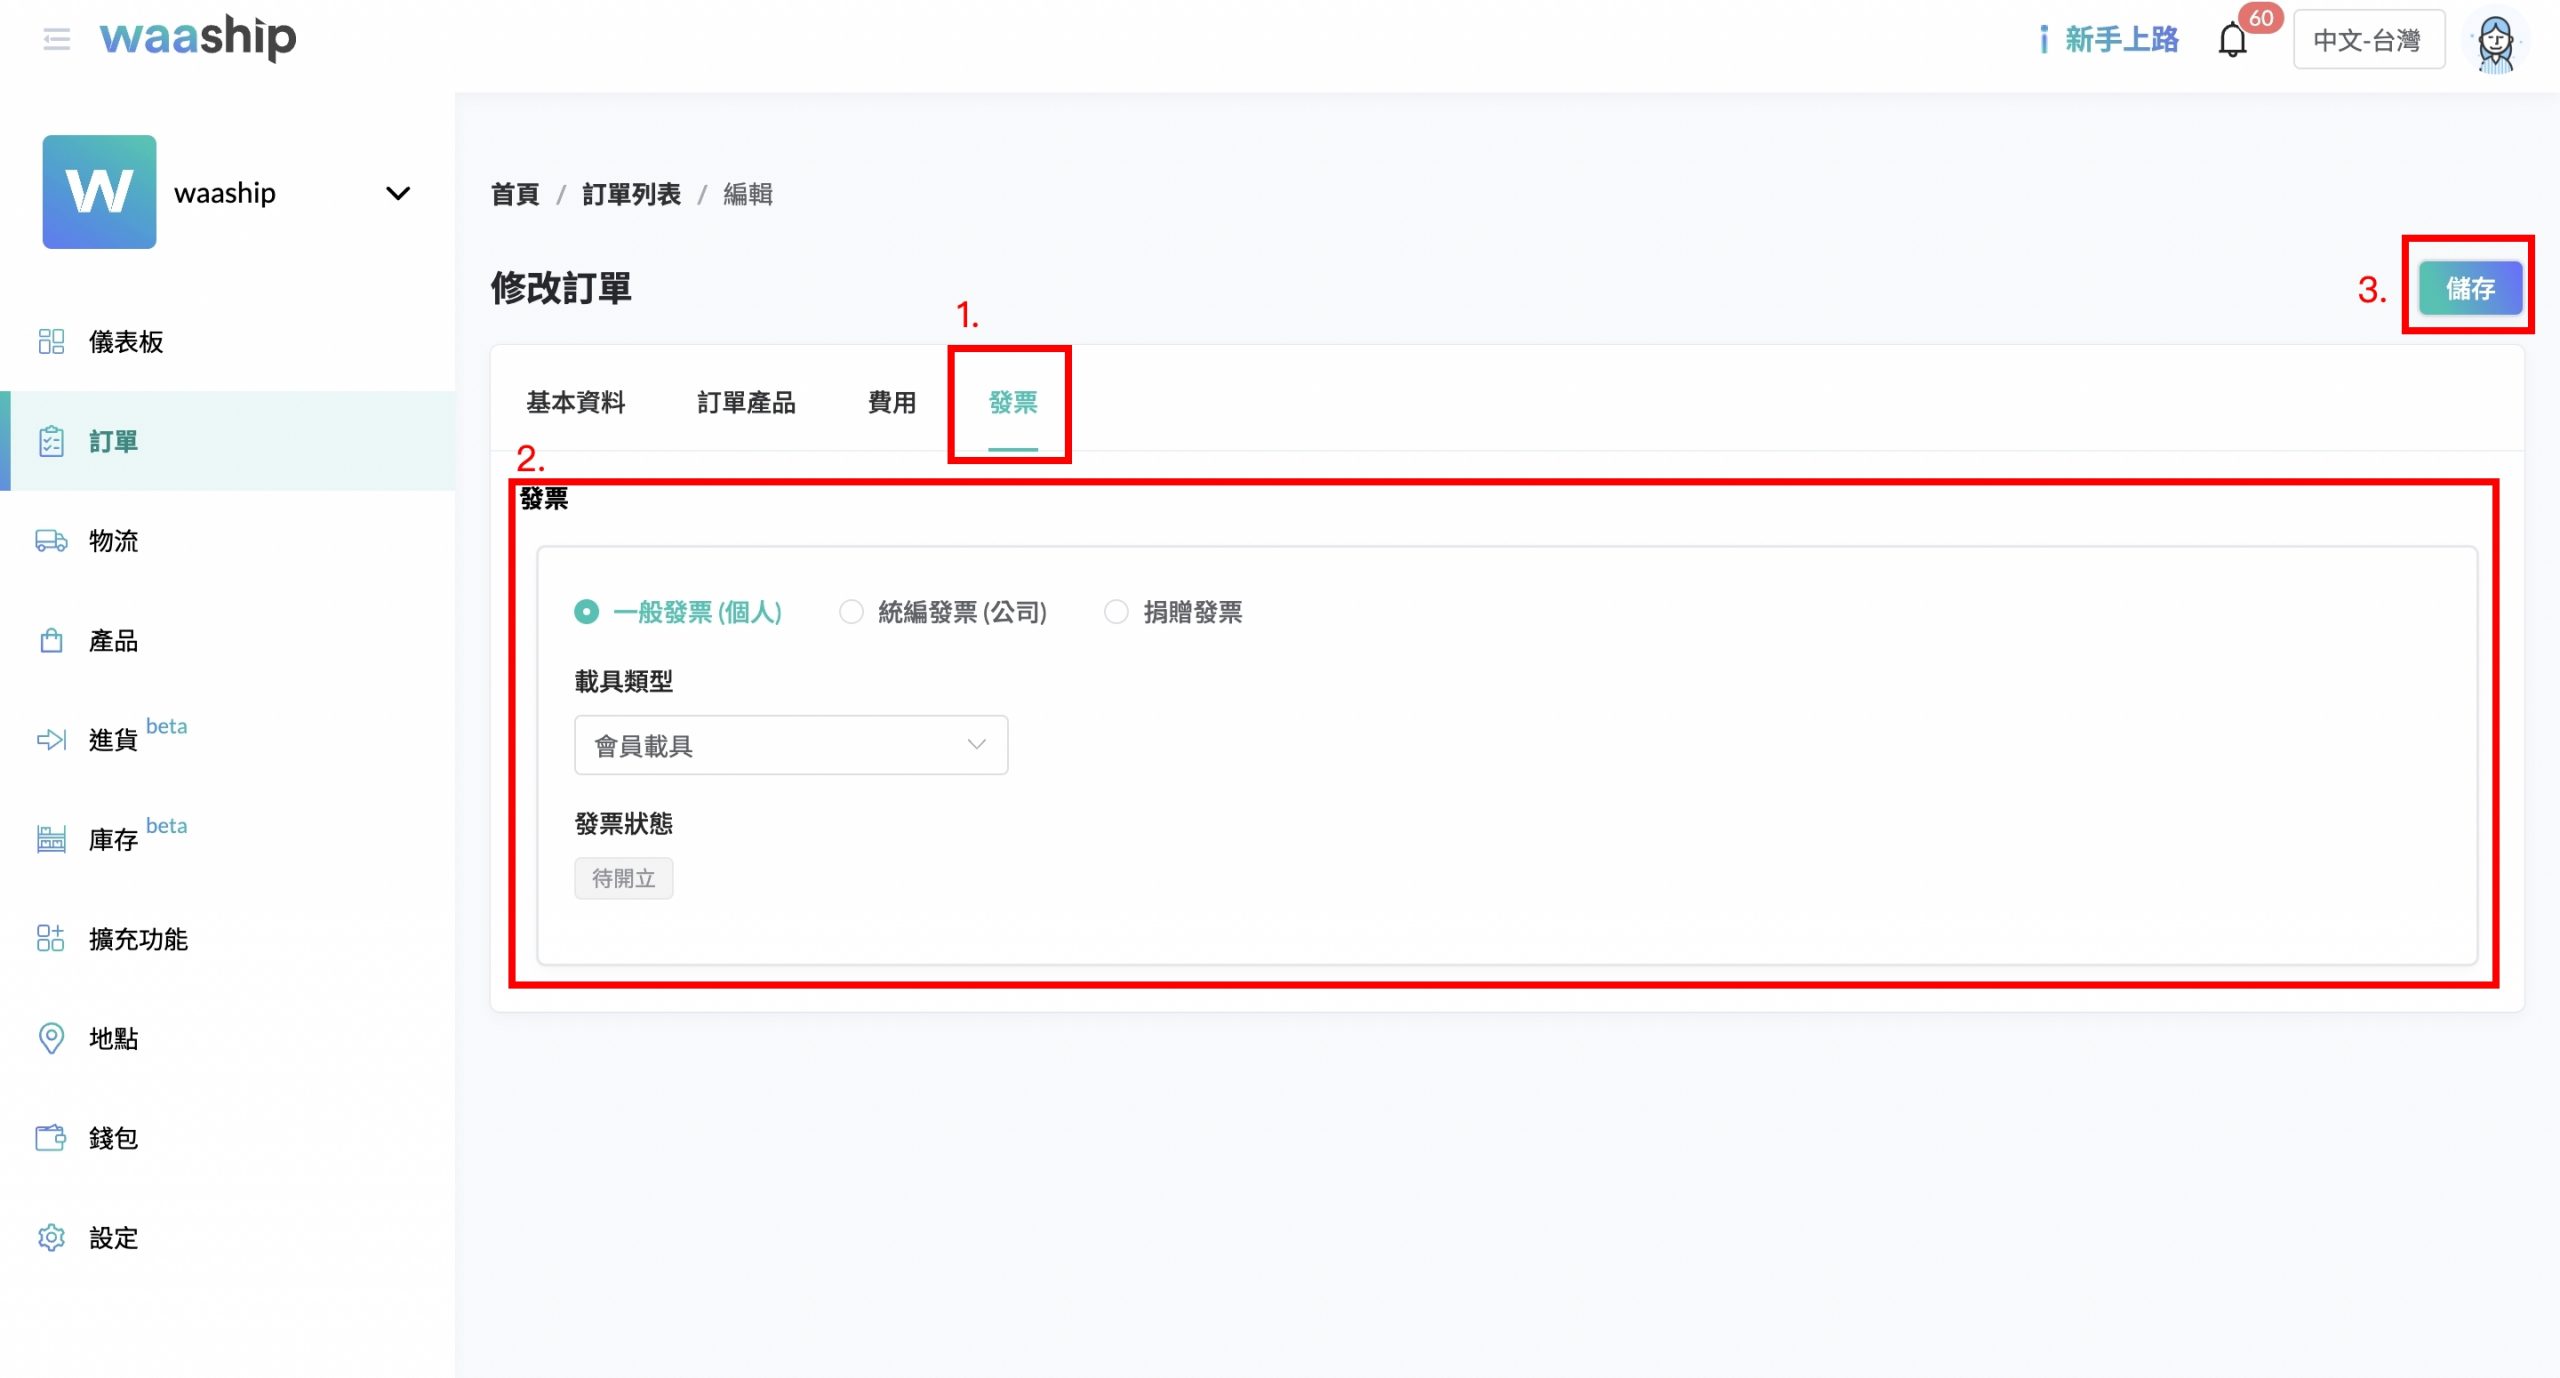Click the Wallet (錢包) icon
The width and height of the screenshot is (2560, 1378).
[51, 1138]
